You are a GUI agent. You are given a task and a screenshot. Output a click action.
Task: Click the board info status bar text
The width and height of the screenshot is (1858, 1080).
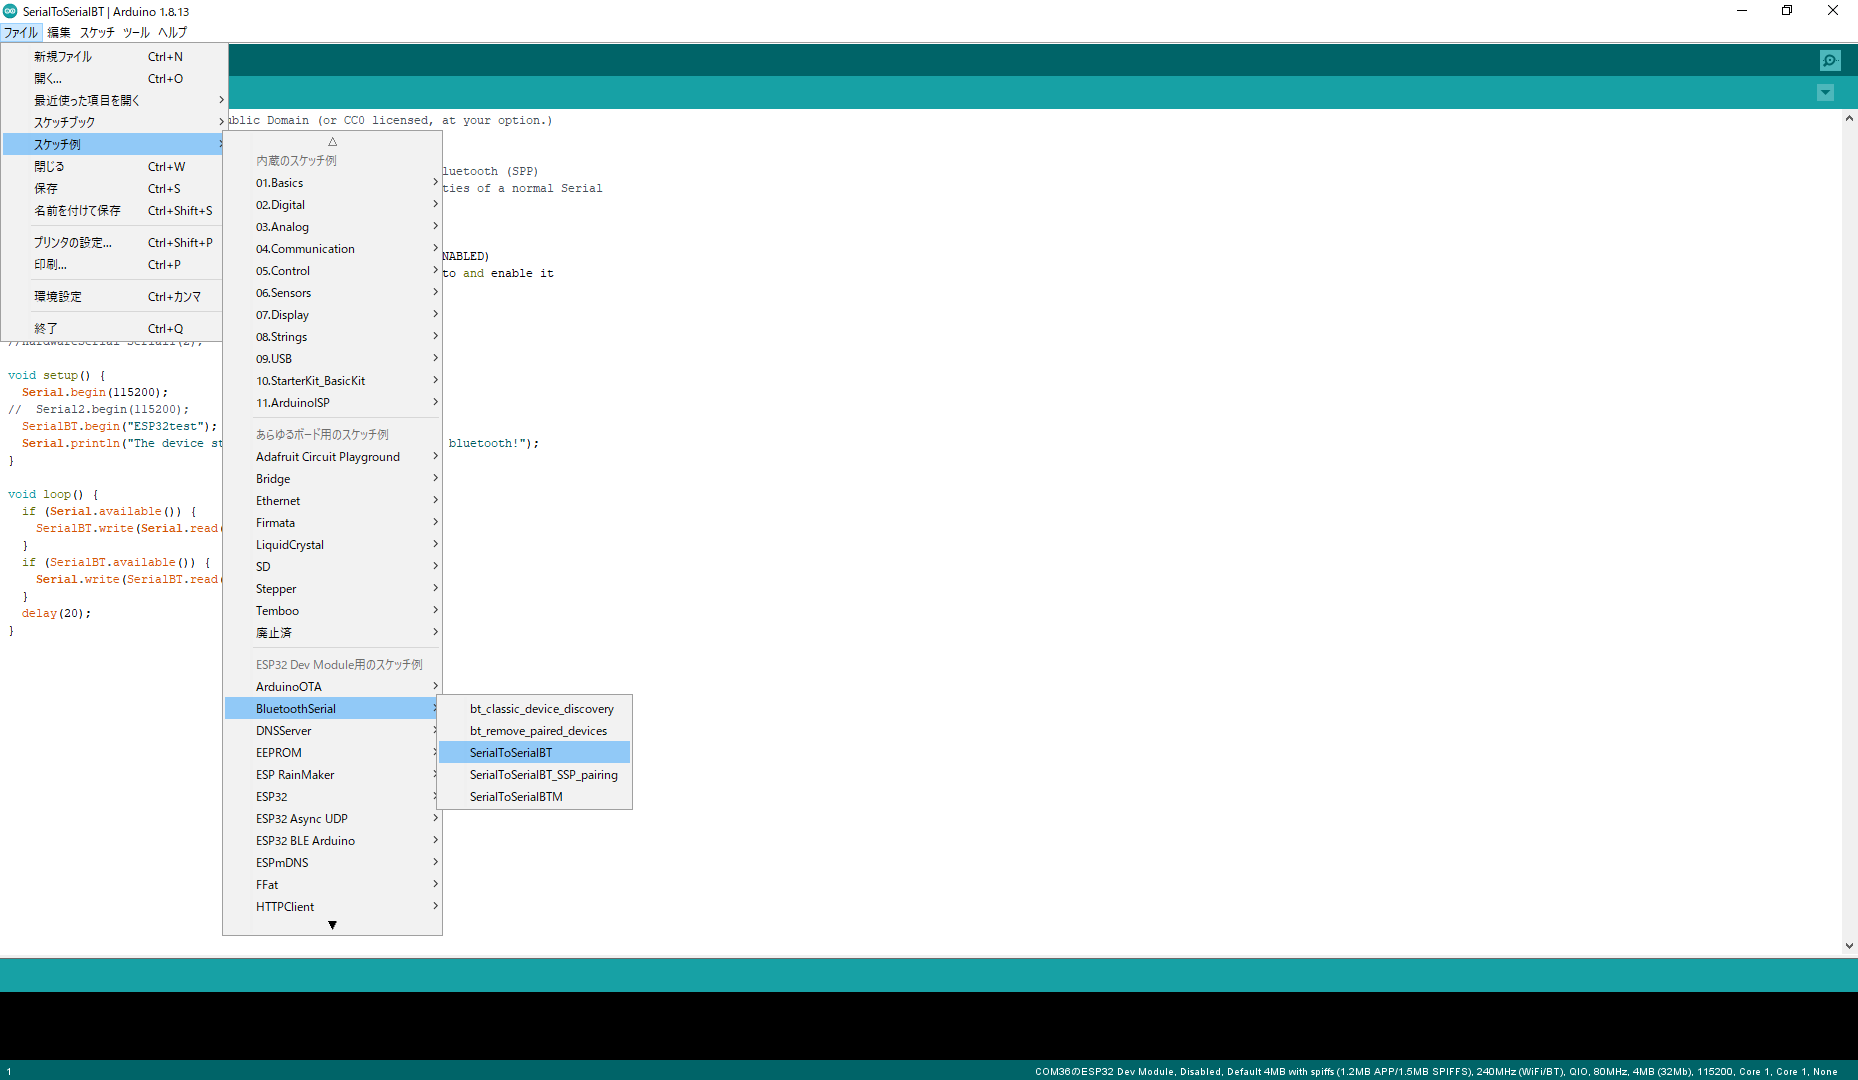1436,1071
